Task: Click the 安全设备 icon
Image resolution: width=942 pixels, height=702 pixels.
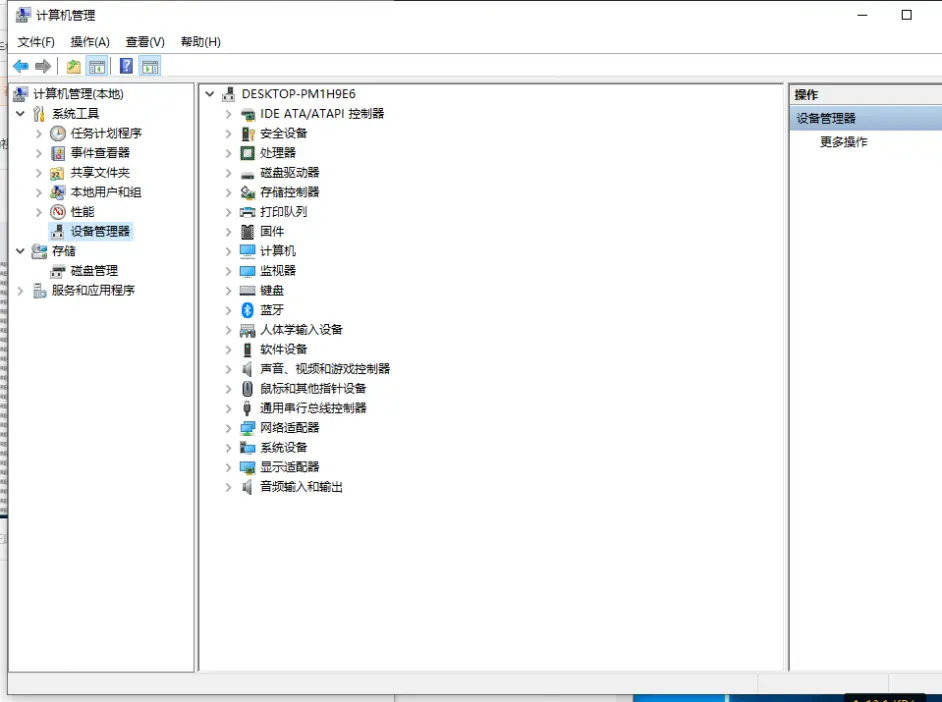Action: [x=248, y=133]
